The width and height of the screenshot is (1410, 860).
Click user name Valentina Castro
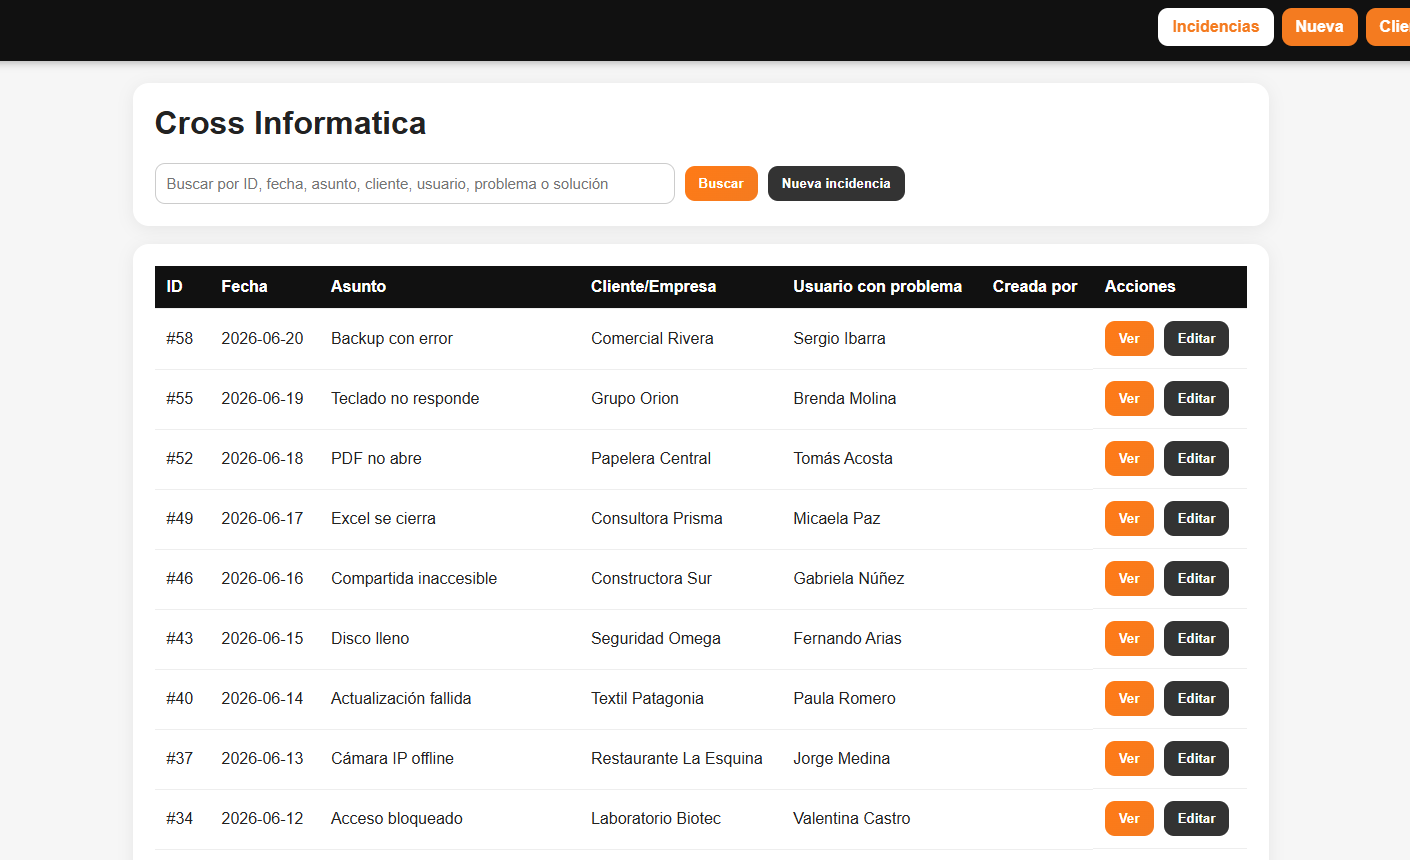coord(851,819)
